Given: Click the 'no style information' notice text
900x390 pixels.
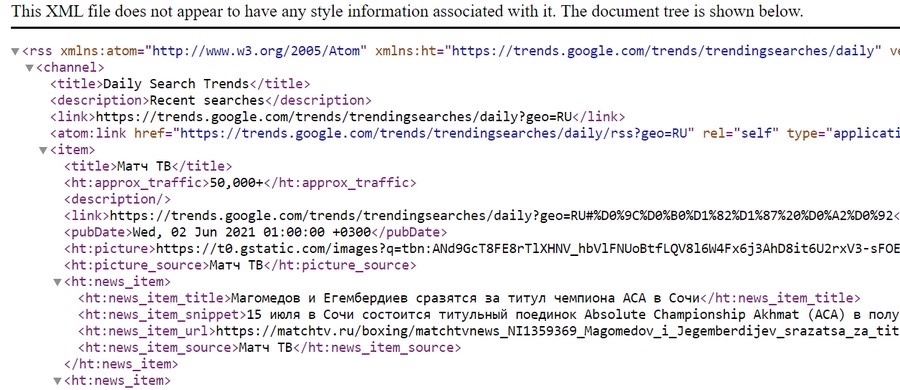Looking at the screenshot, I should click(x=408, y=11).
